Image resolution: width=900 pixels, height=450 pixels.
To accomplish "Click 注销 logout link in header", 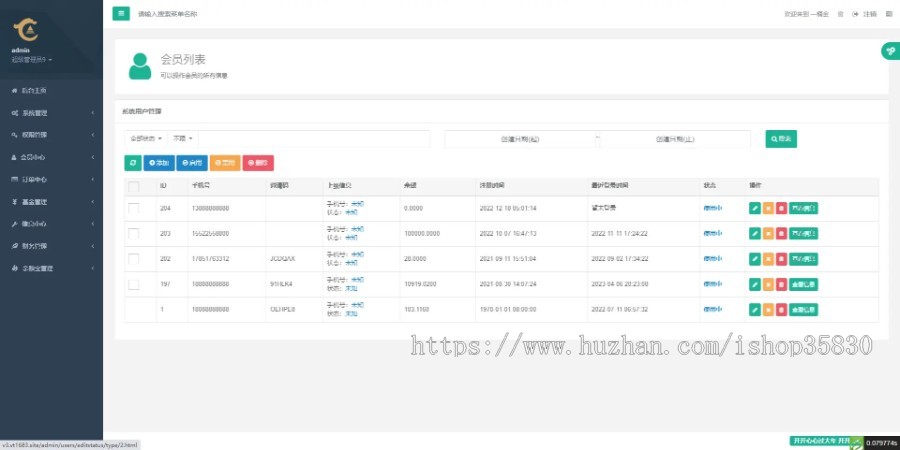I will [870, 14].
